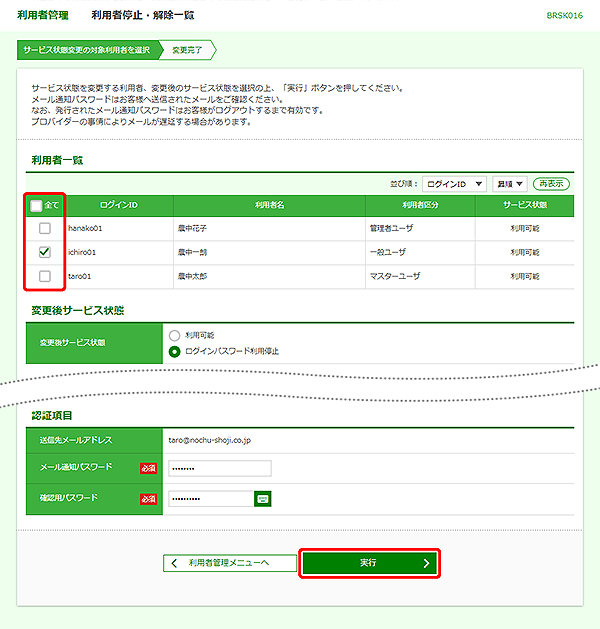Click the BRSK016 screen code

coord(564,16)
